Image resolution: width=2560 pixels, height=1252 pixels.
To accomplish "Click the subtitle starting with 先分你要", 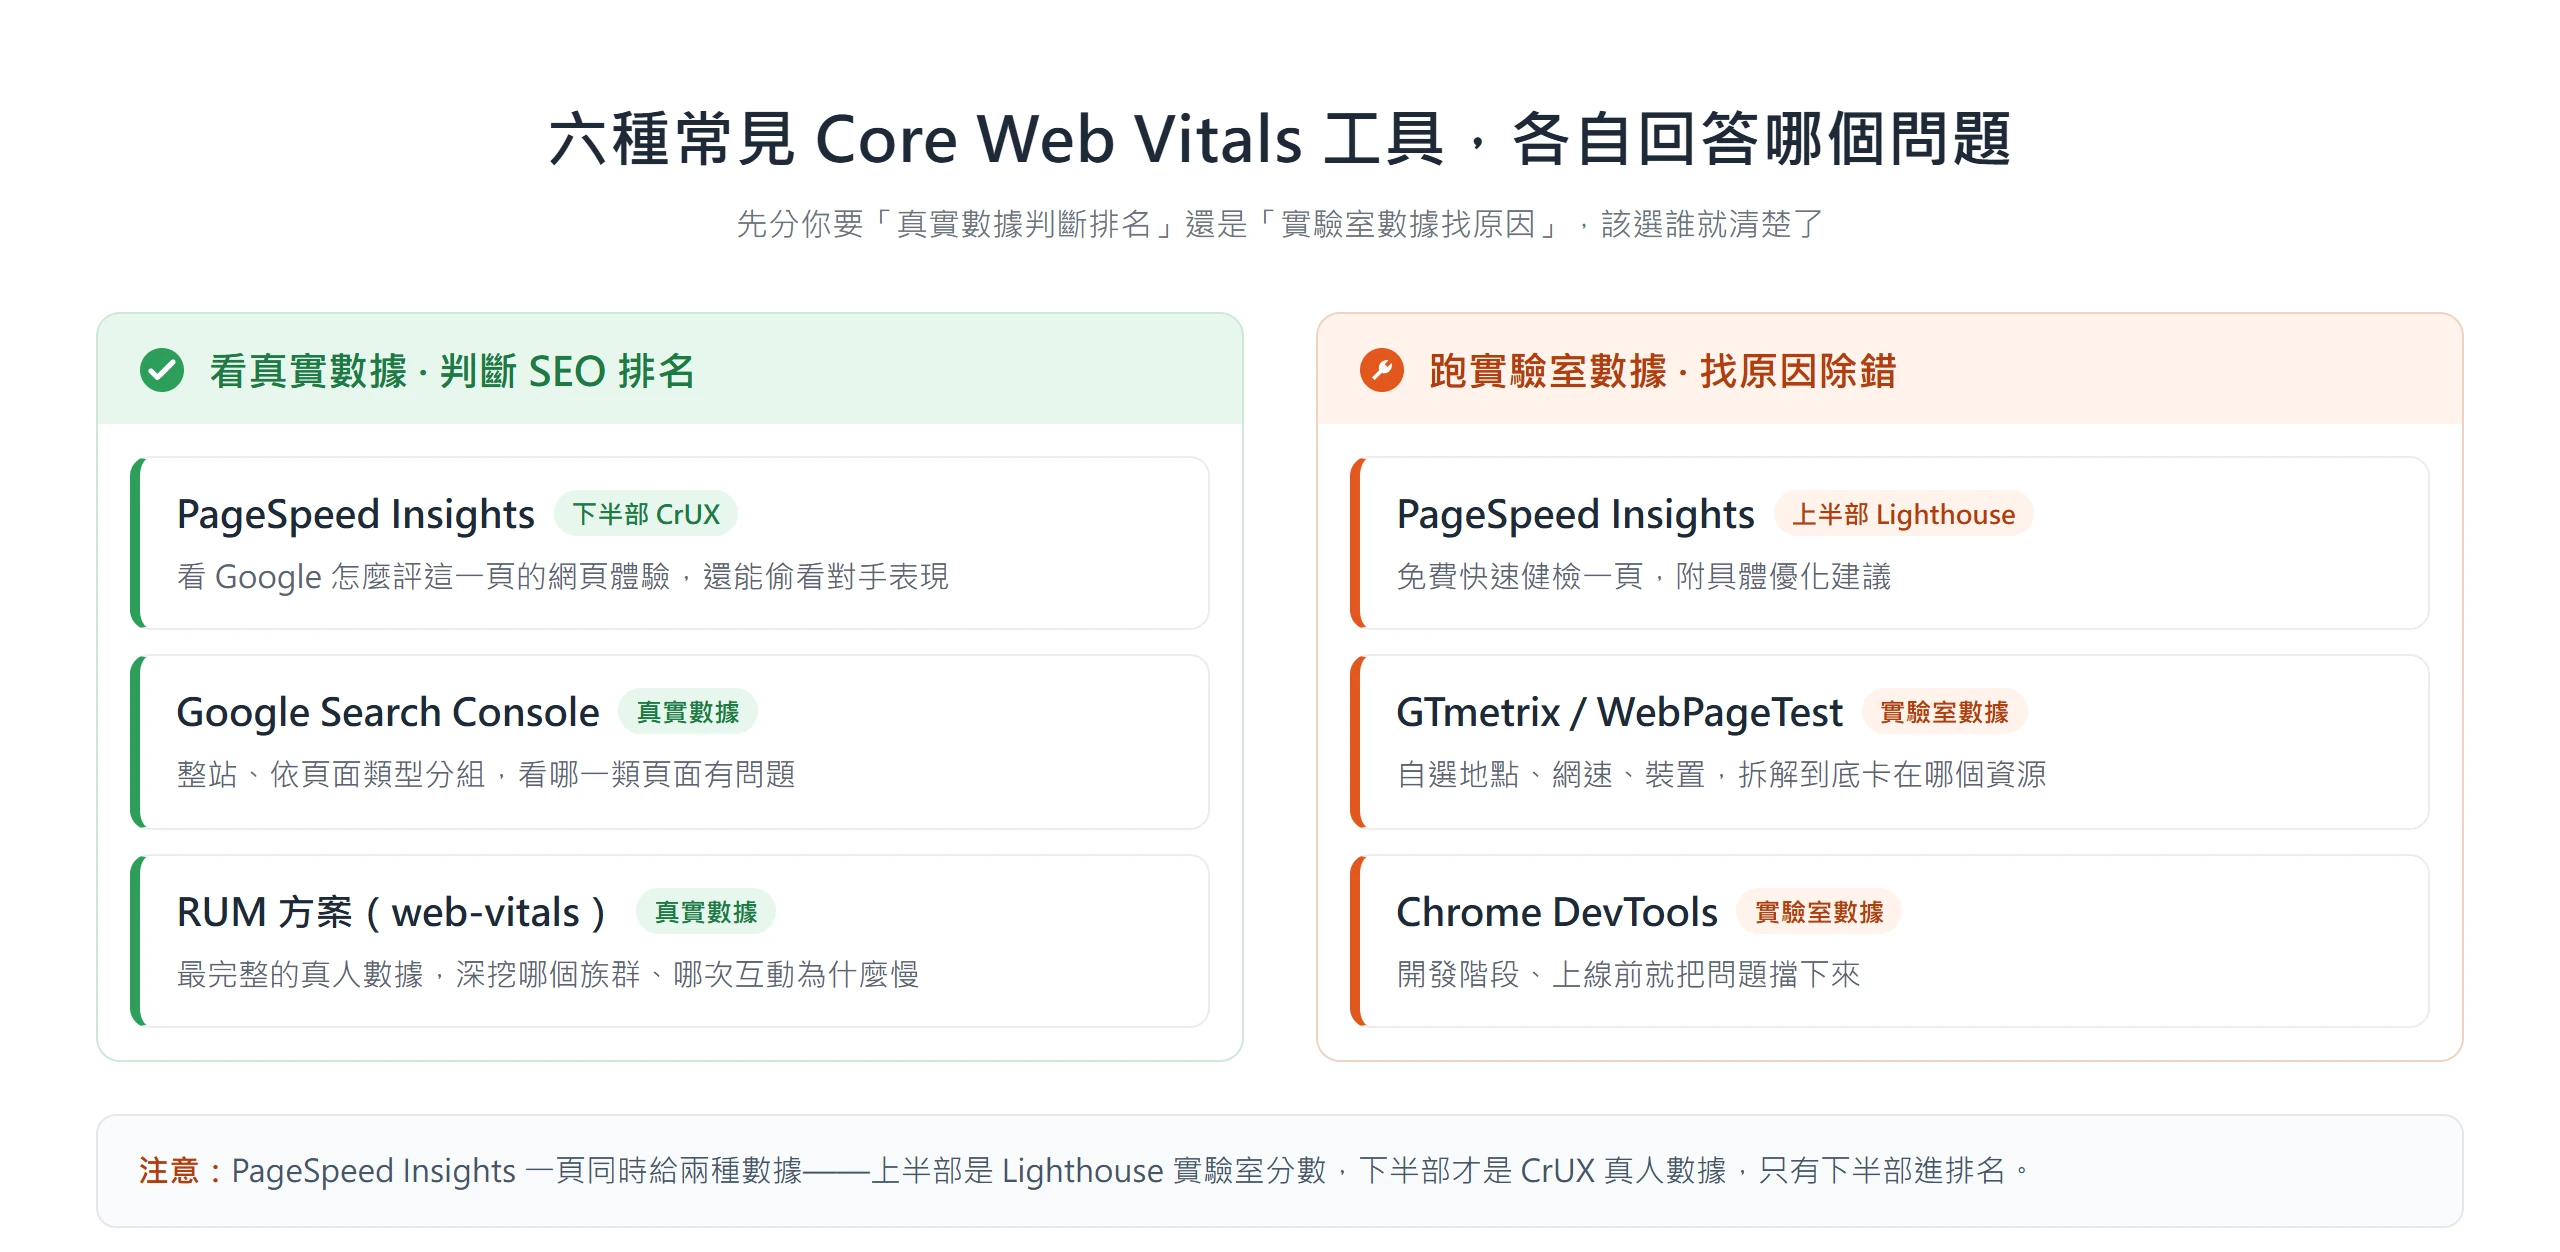I will click(x=1280, y=224).
